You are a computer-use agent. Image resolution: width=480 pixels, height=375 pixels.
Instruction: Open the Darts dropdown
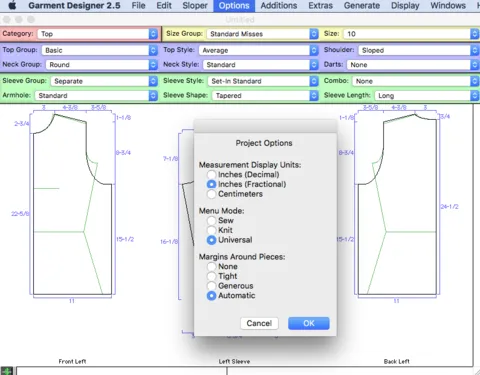[413, 65]
